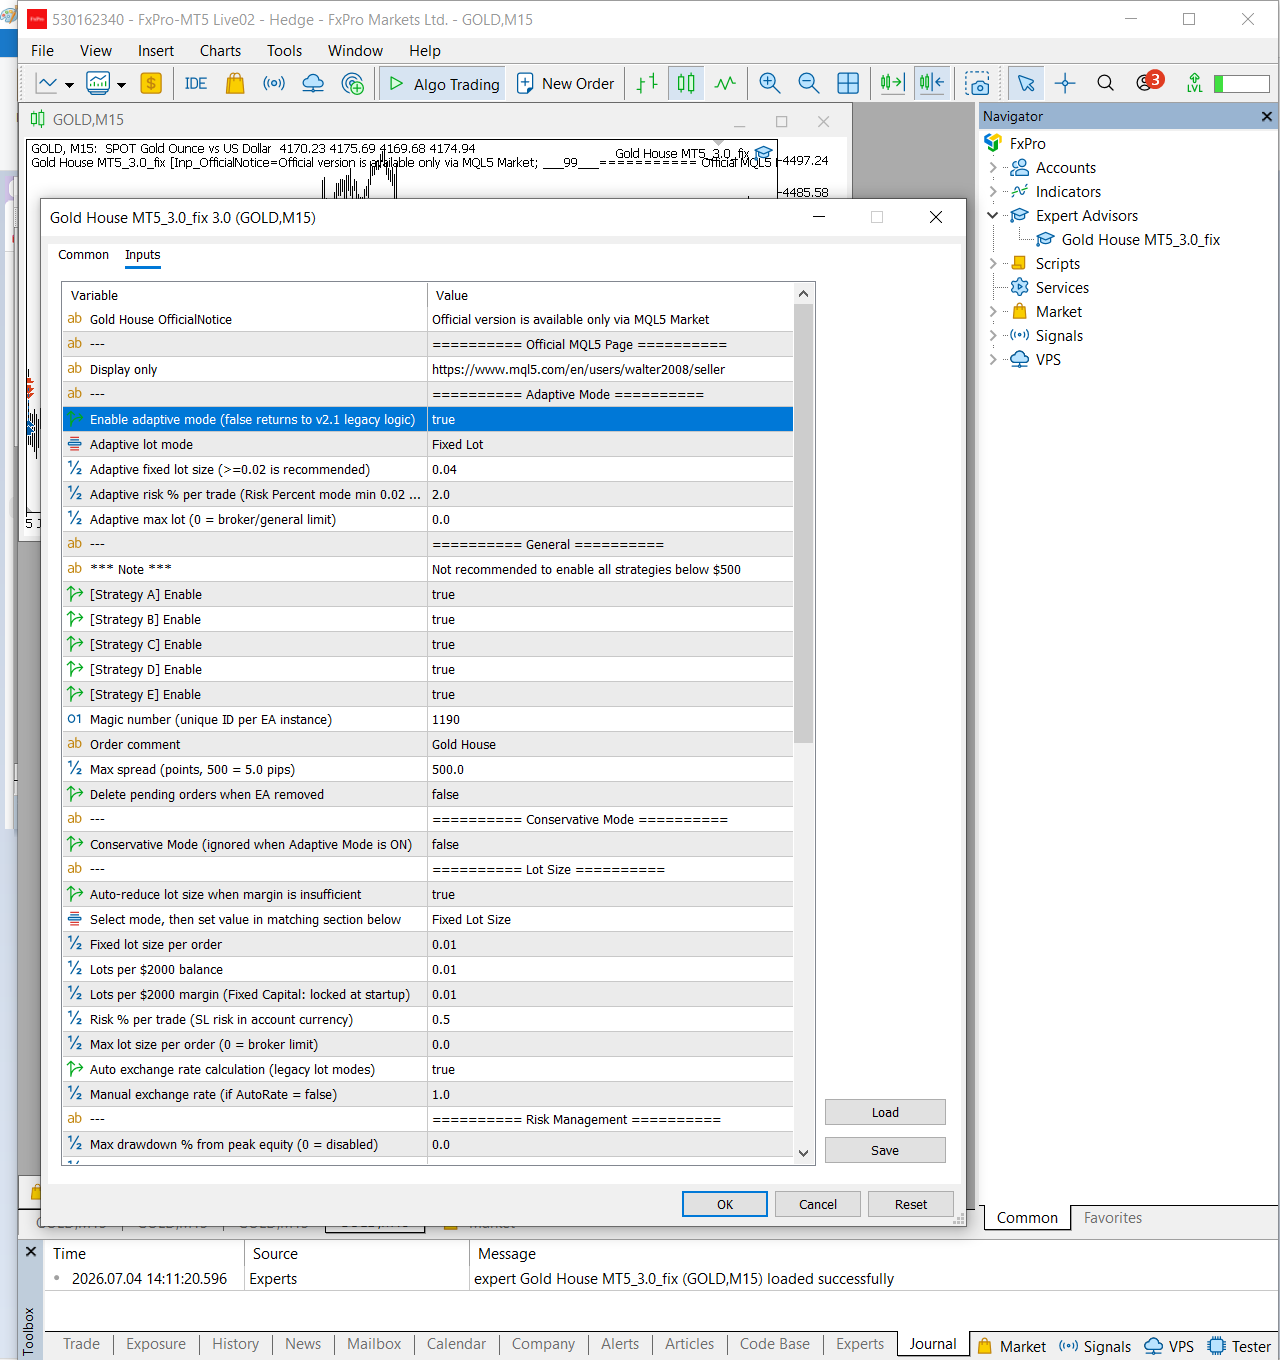Select Magic number value 1190
Image resolution: width=1280 pixels, height=1360 pixels.
point(610,720)
